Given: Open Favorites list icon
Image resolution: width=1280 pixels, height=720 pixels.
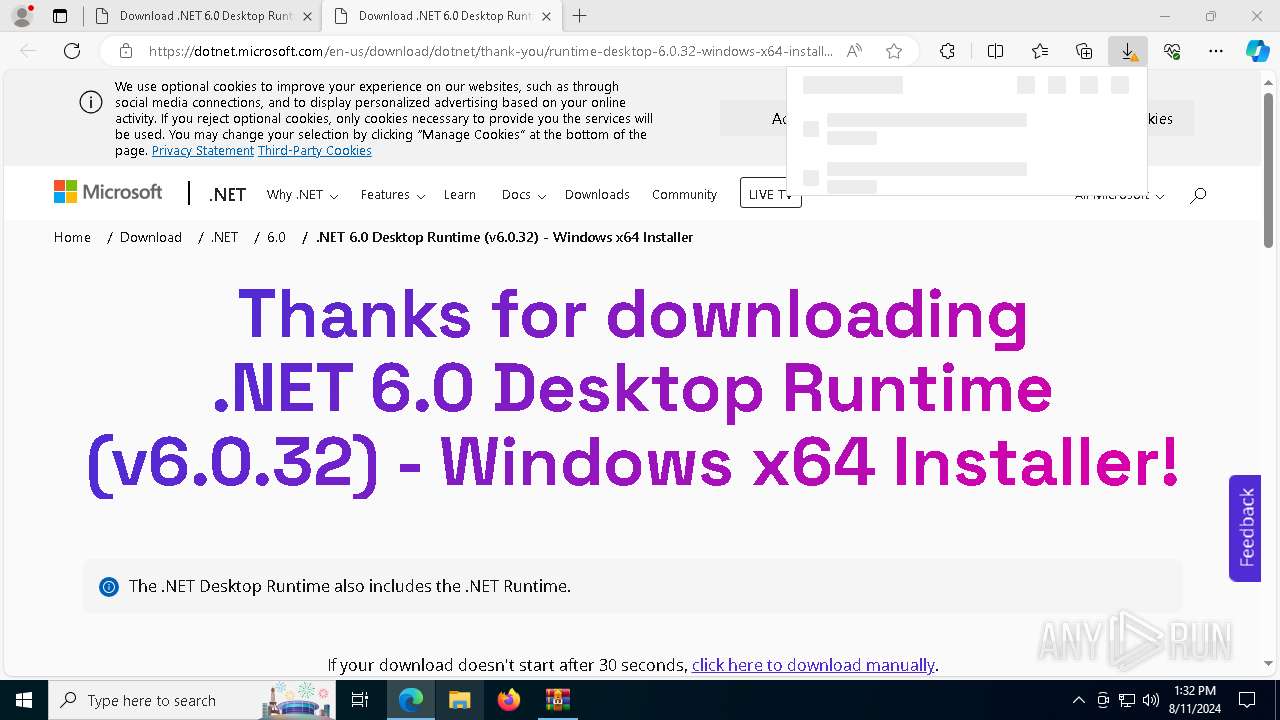Looking at the screenshot, I should click(x=1040, y=51).
